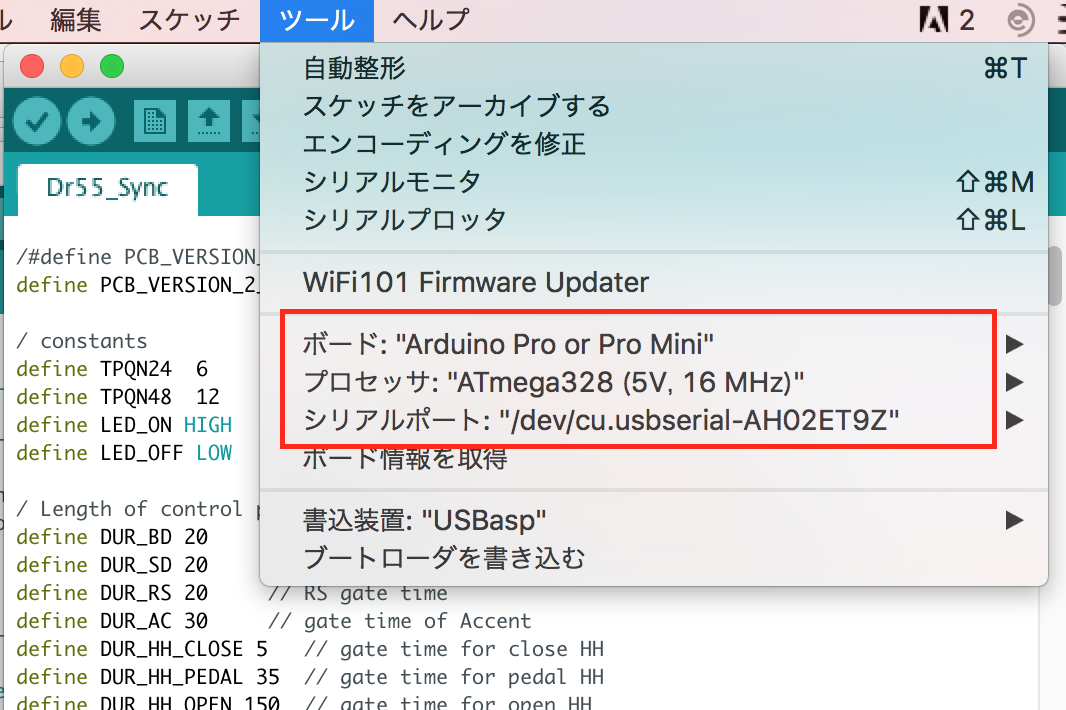Click the Adobe icon in menu bar
This screenshot has width=1066, height=710.
pyautogui.click(x=933, y=20)
